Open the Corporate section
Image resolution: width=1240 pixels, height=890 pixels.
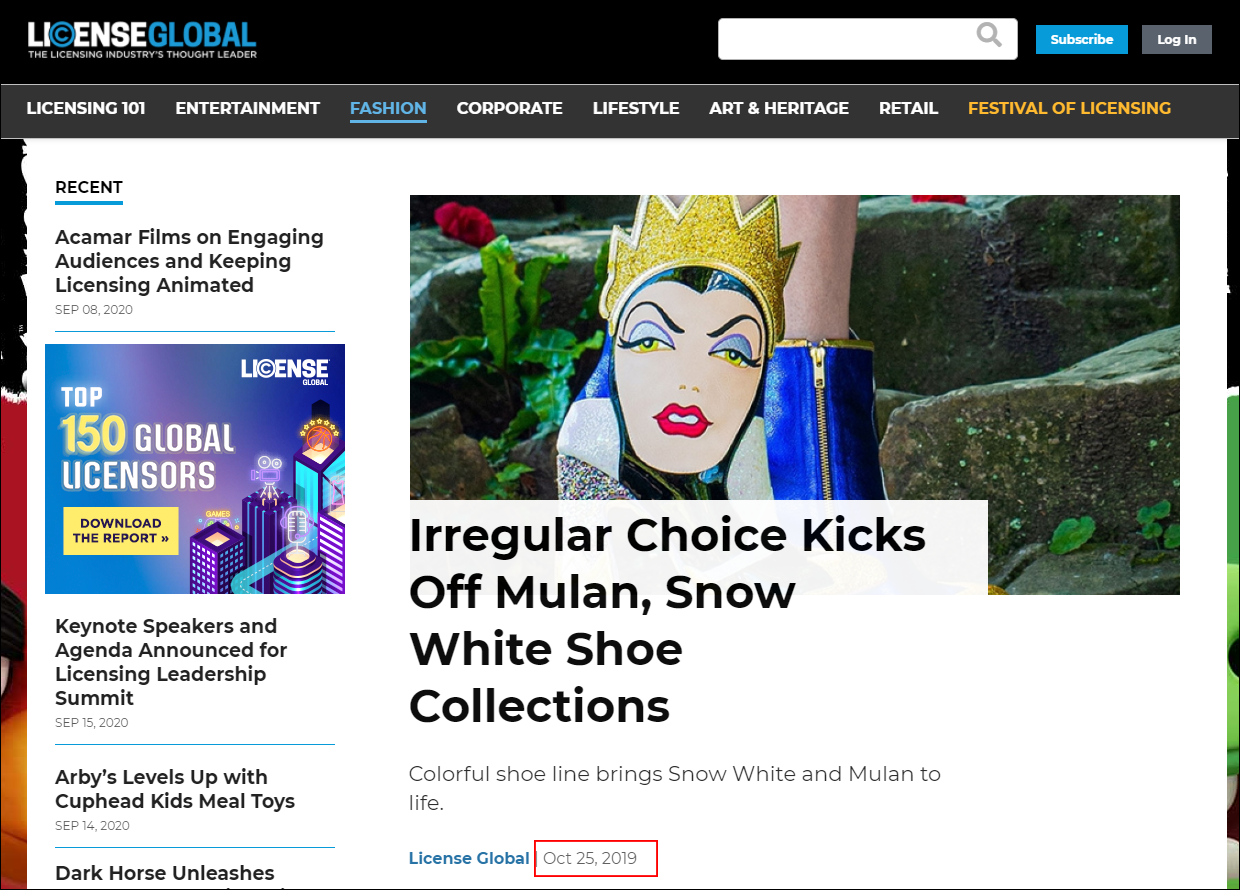509,108
